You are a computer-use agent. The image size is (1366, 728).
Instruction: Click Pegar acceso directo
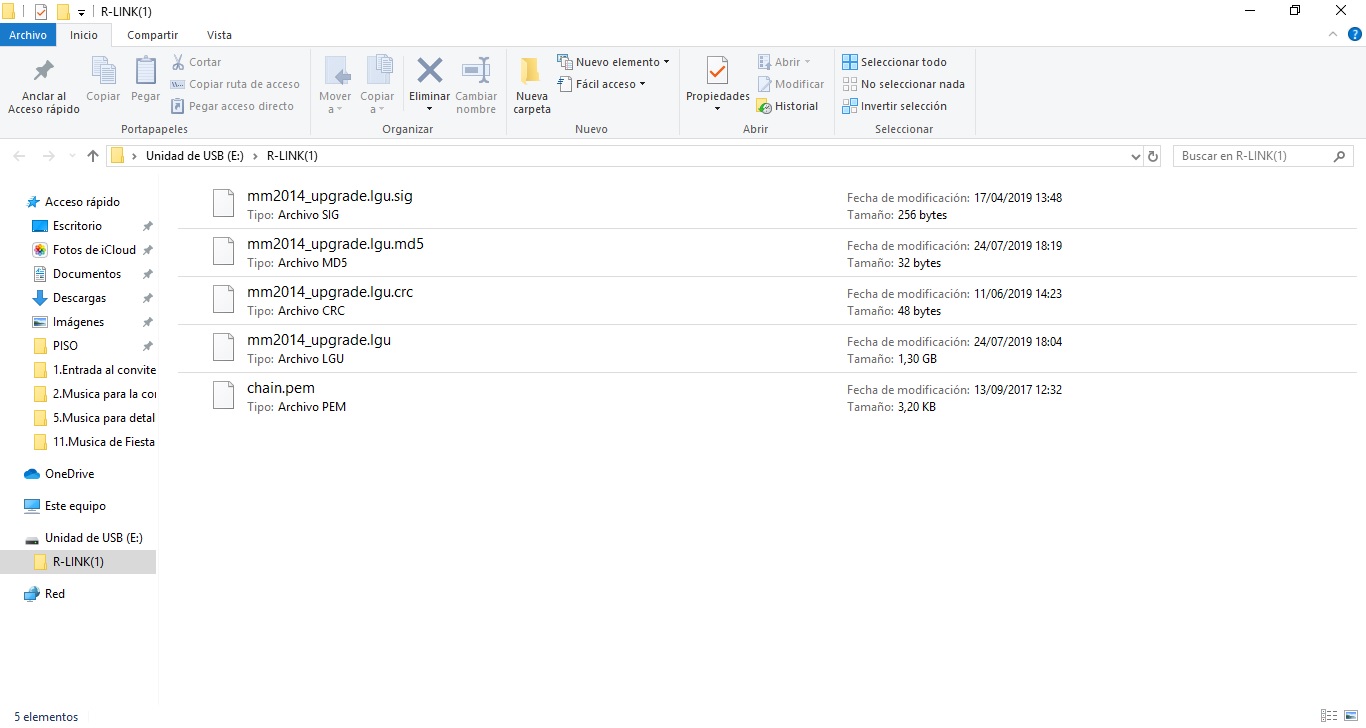[232, 106]
